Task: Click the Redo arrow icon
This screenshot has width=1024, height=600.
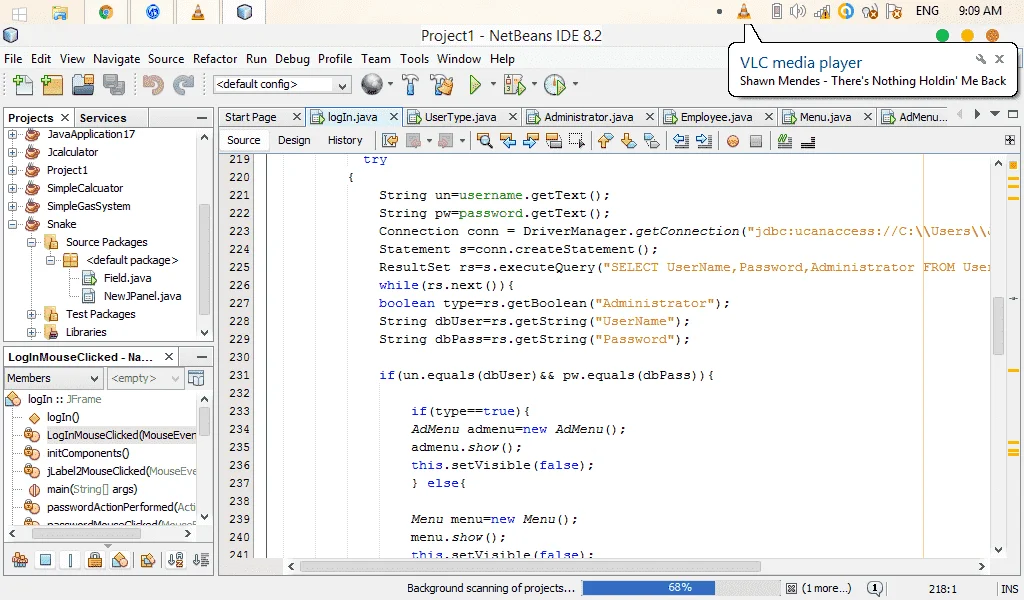Action: (184, 84)
